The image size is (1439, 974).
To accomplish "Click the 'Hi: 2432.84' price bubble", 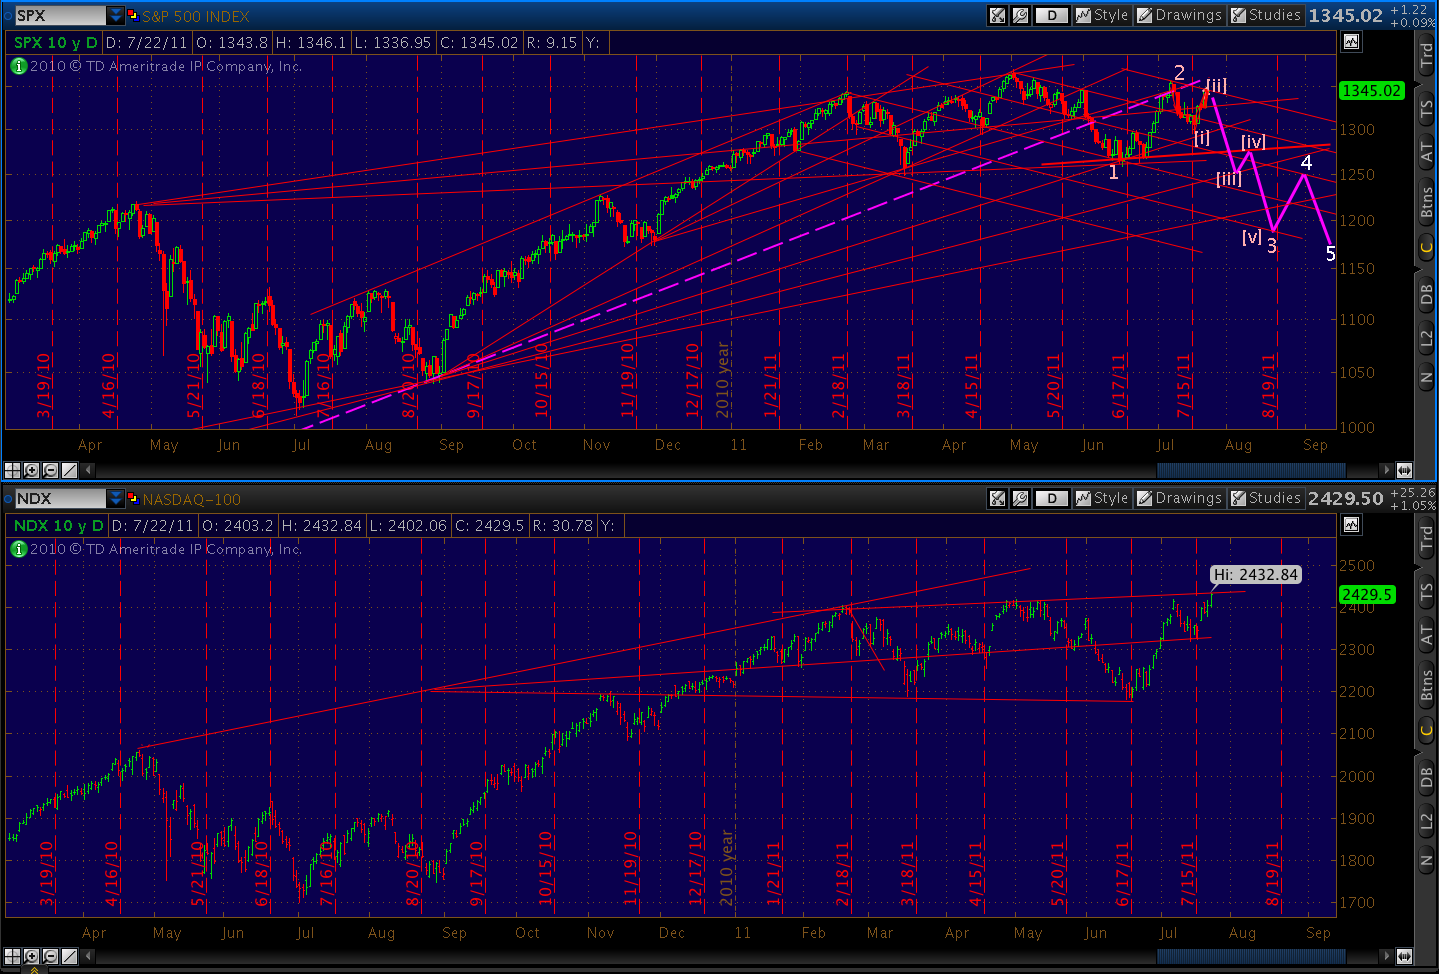I will 1255,574.
